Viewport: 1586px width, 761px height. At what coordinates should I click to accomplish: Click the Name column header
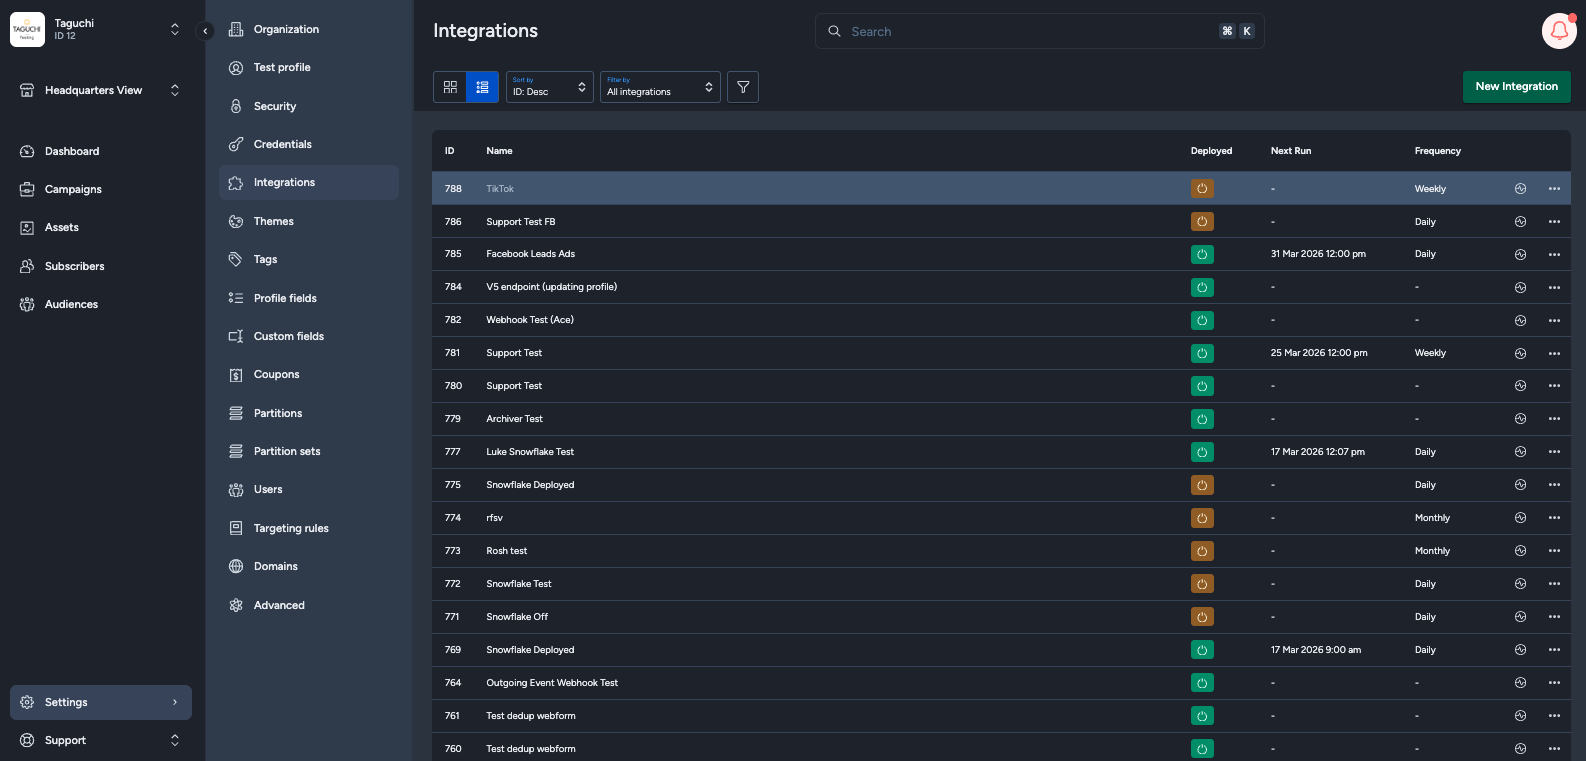pos(499,151)
